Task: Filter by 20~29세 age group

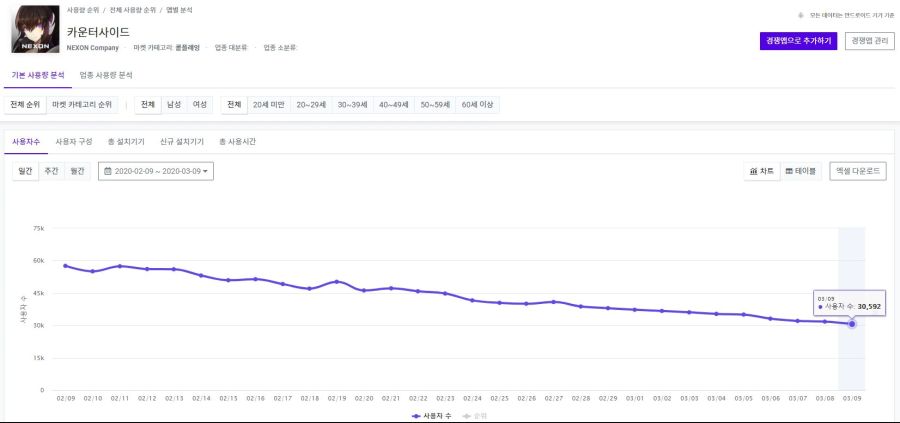Action: (311, 105)
